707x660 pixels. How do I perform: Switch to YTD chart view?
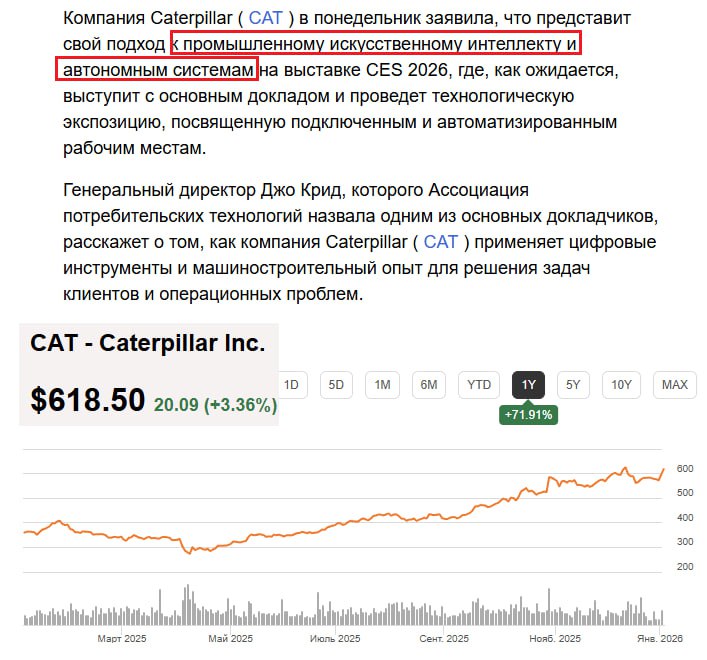479,385
